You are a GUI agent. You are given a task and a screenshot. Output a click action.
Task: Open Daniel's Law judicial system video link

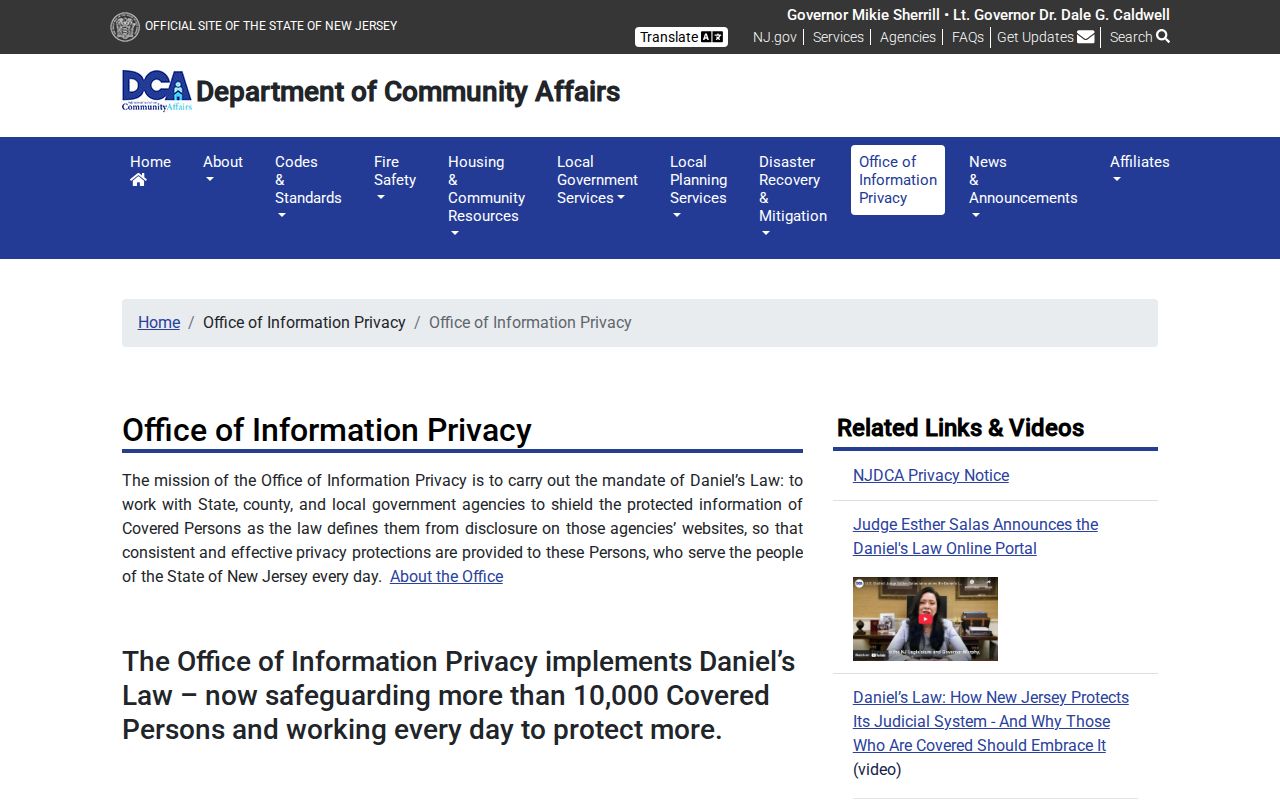(991, 721)
